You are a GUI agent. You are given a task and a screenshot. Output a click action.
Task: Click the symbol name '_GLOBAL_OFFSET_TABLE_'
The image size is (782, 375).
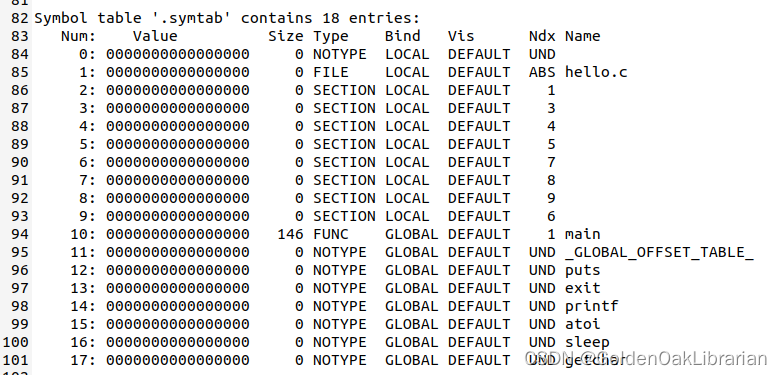[659, 252]
